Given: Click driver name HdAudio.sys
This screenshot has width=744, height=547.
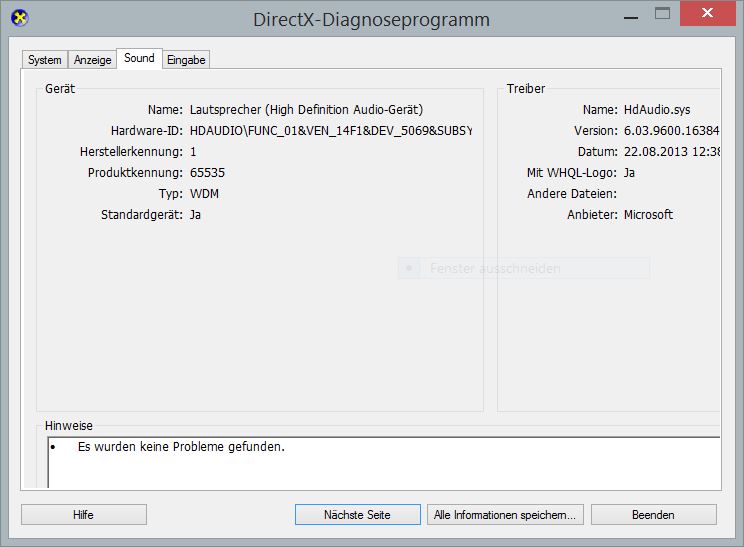Looking at the screenshot, I should [657, 110].
